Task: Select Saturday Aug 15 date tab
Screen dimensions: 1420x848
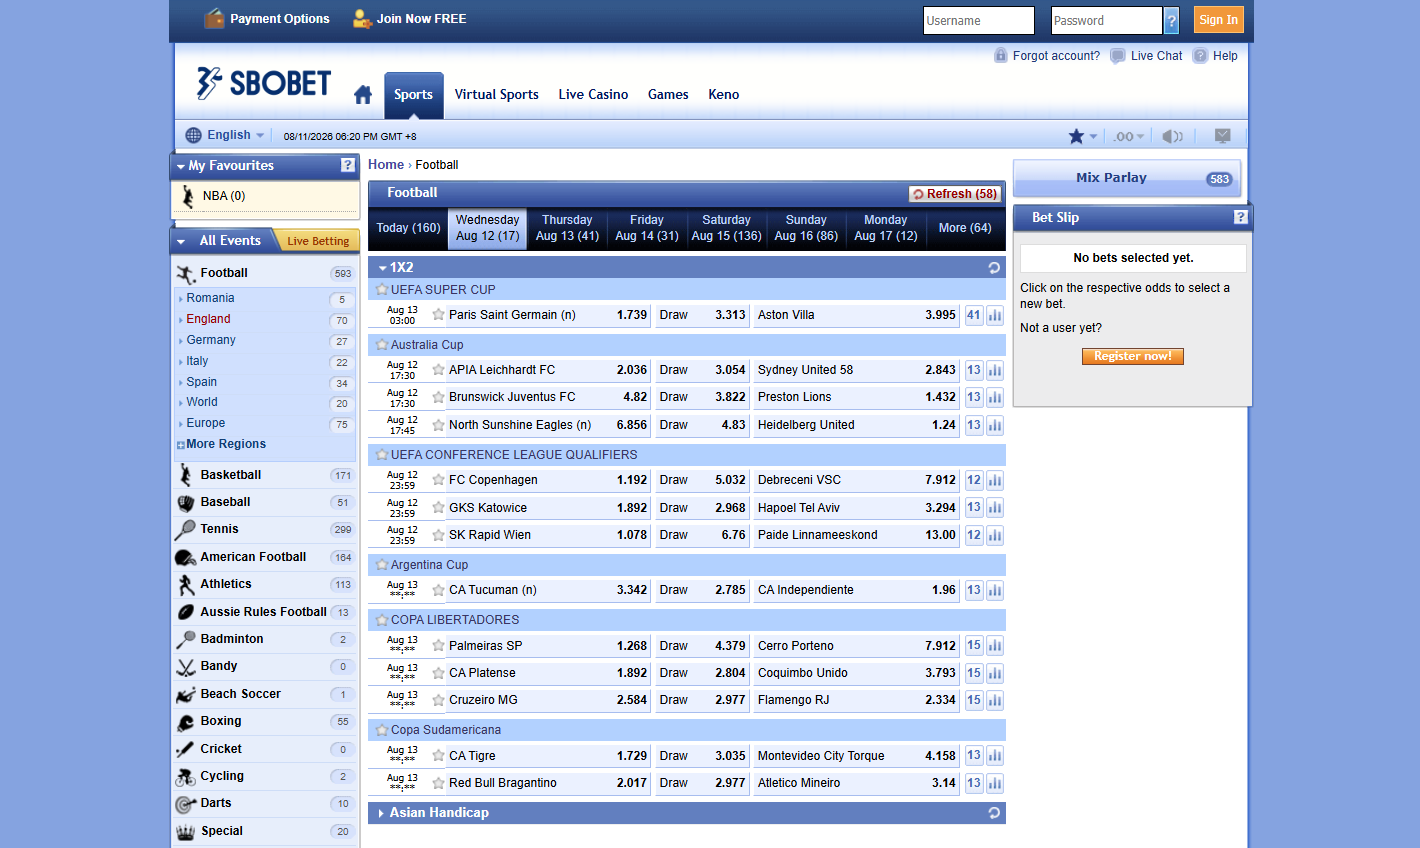Action: 726,228
